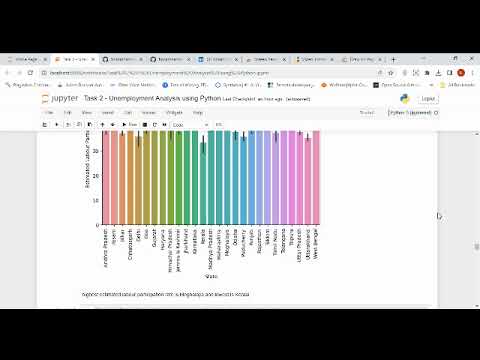Open the Help menu in Jupyter
480x360 pixels.
198,113
